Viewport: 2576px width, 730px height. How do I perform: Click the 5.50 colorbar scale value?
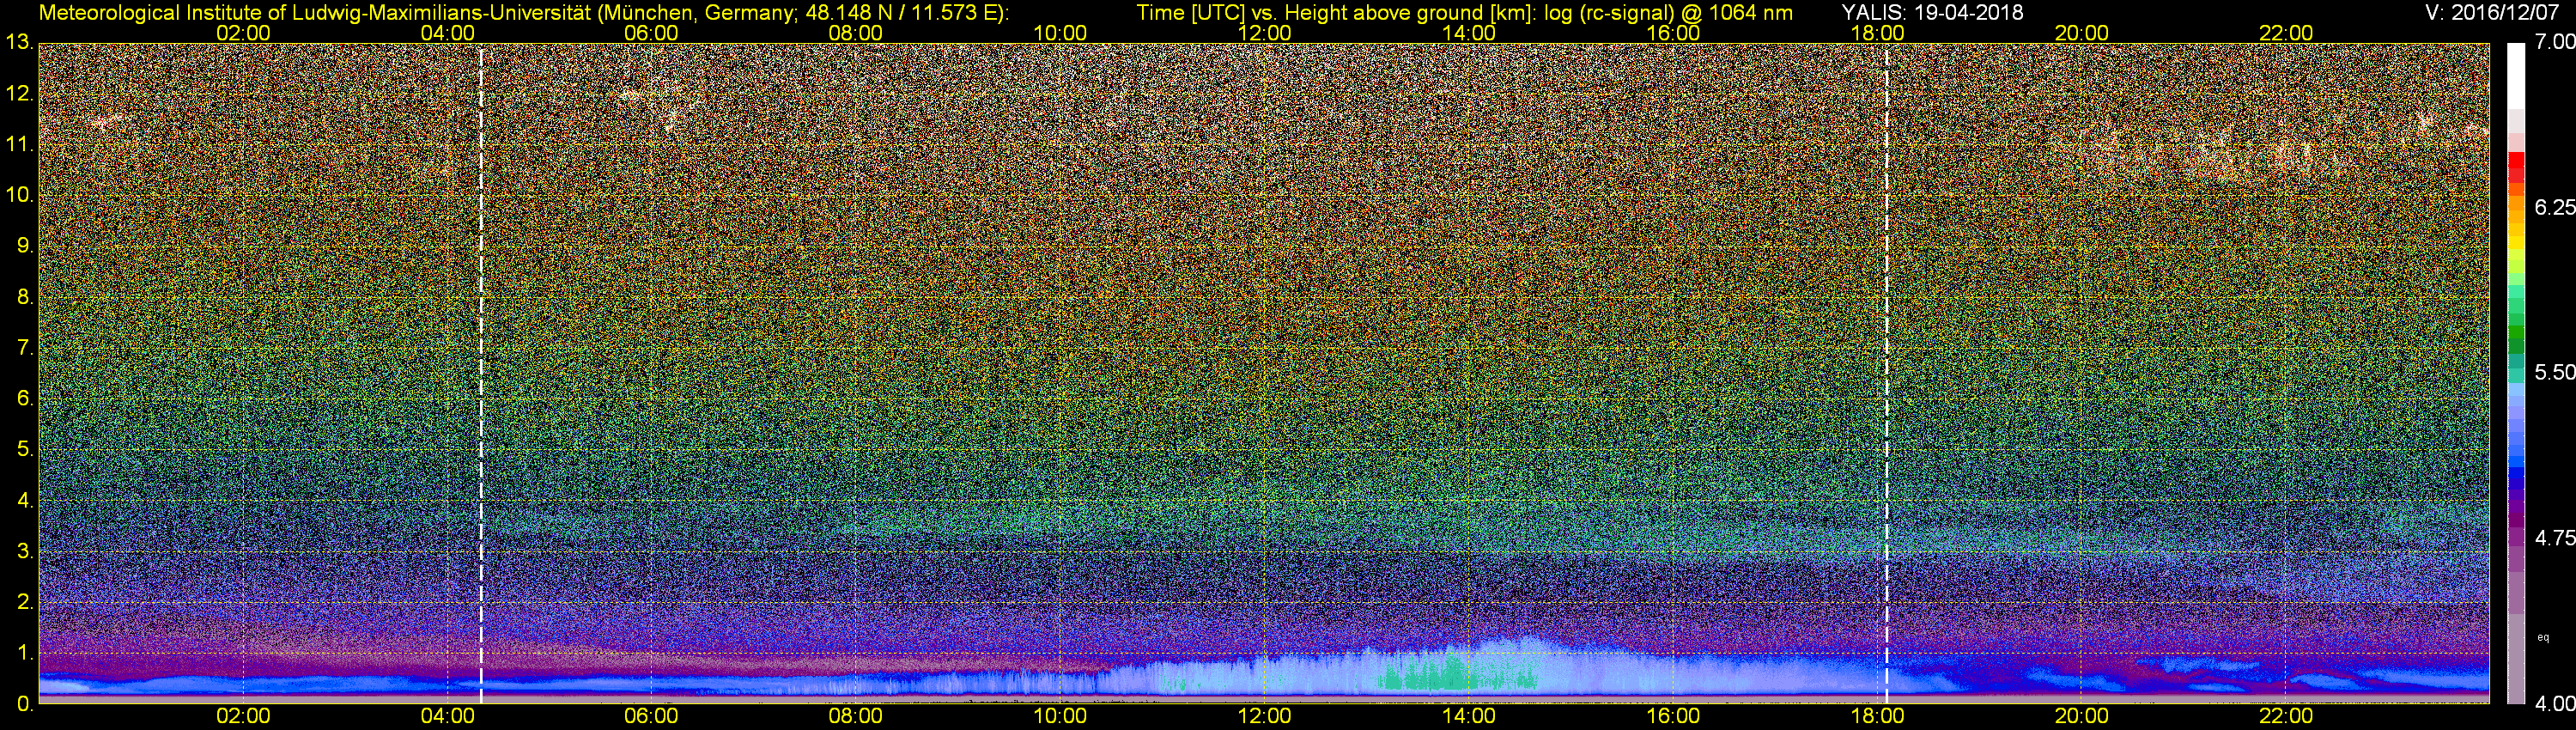2554,372
